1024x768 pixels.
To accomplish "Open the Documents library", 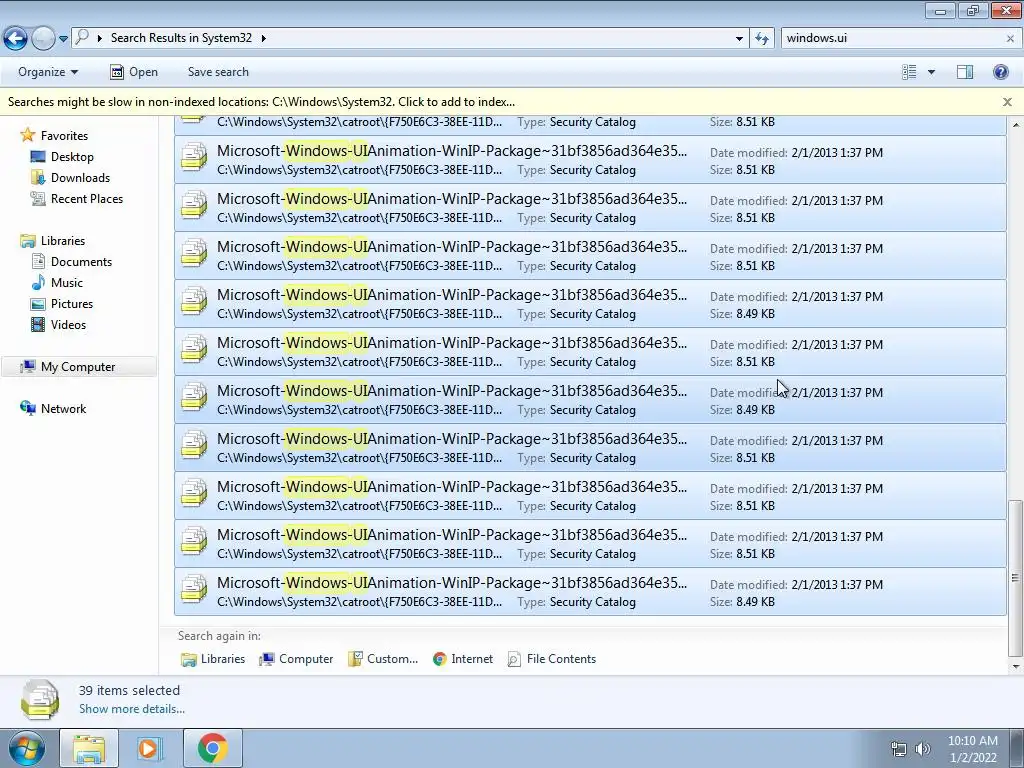I will pos(81,262).
